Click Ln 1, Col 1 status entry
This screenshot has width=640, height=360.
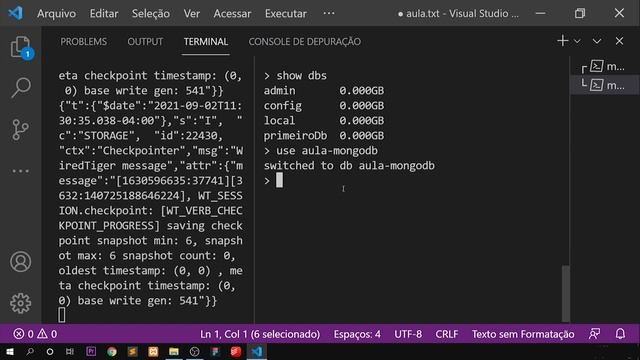[260, 334]
